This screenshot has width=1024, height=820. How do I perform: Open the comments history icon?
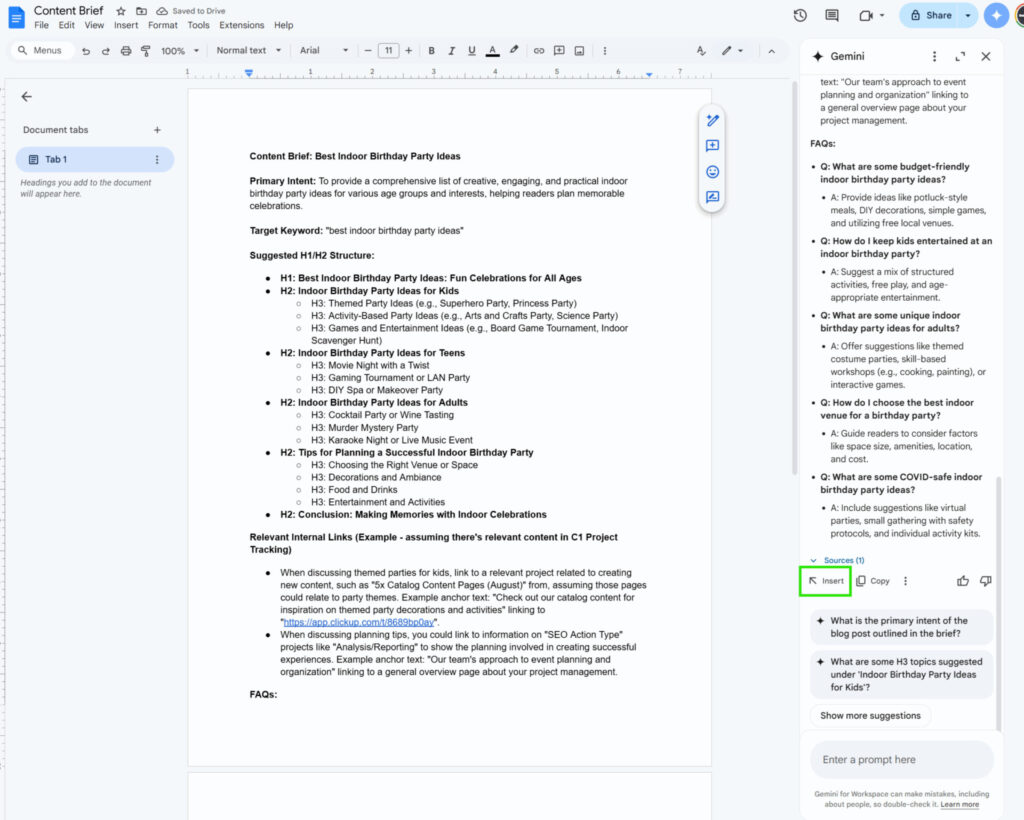832,15
